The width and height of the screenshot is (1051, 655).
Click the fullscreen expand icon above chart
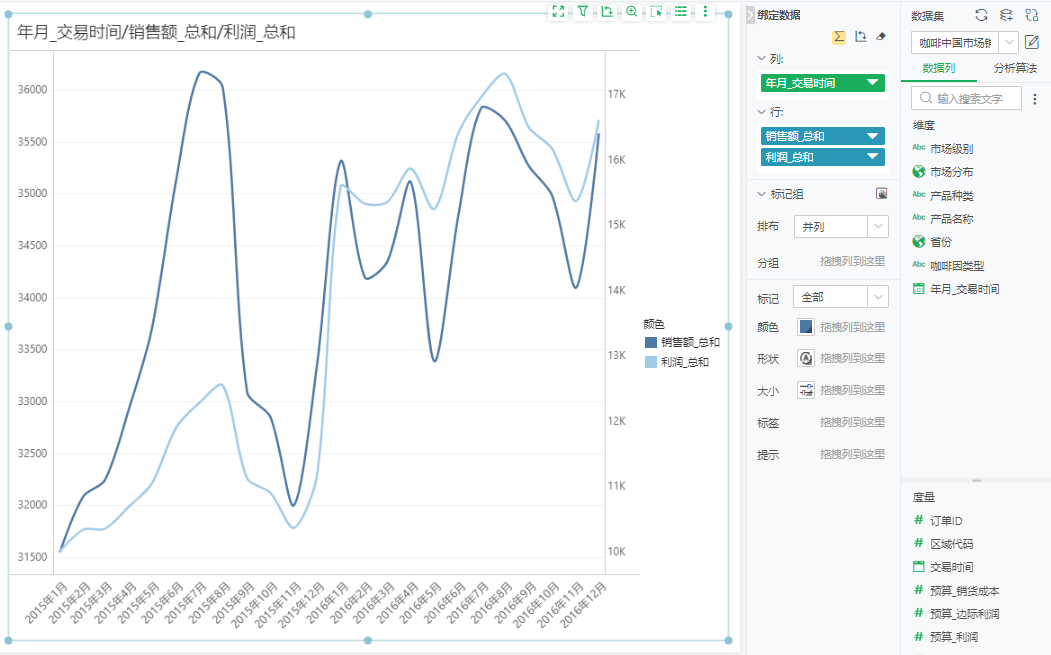[x=558, y=11]
